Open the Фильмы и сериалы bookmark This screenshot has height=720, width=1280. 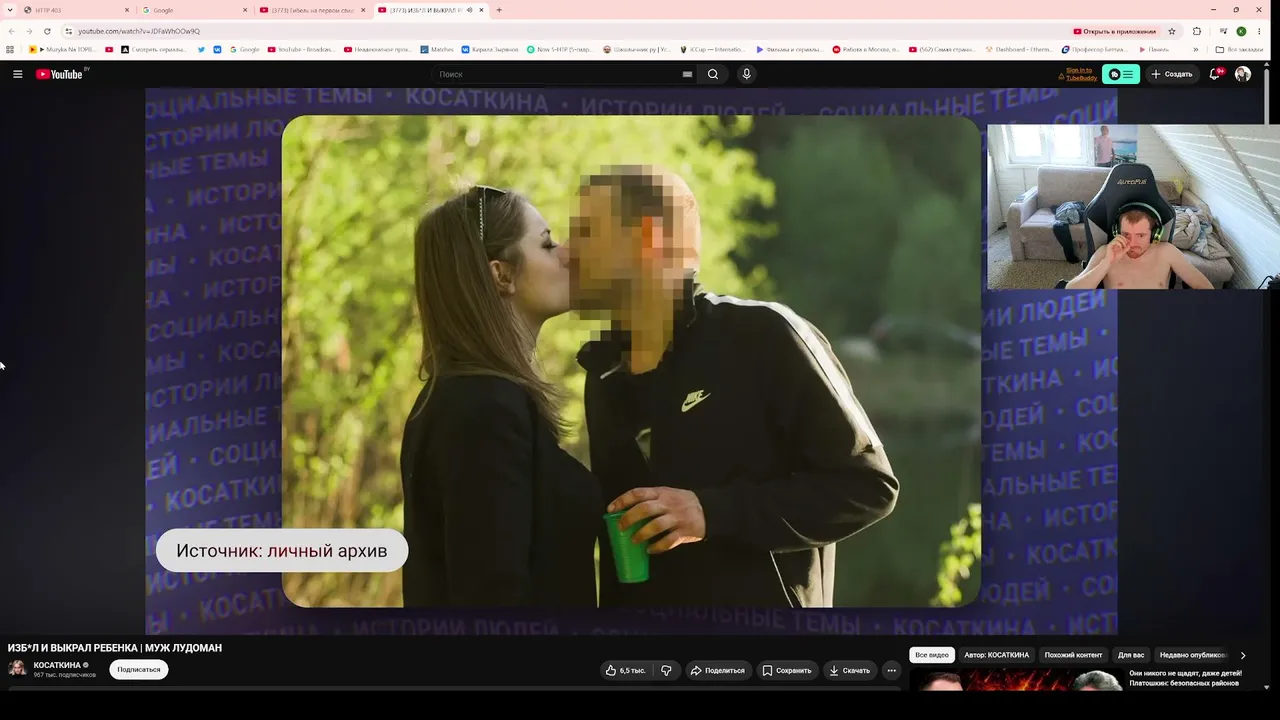point(790,49)
